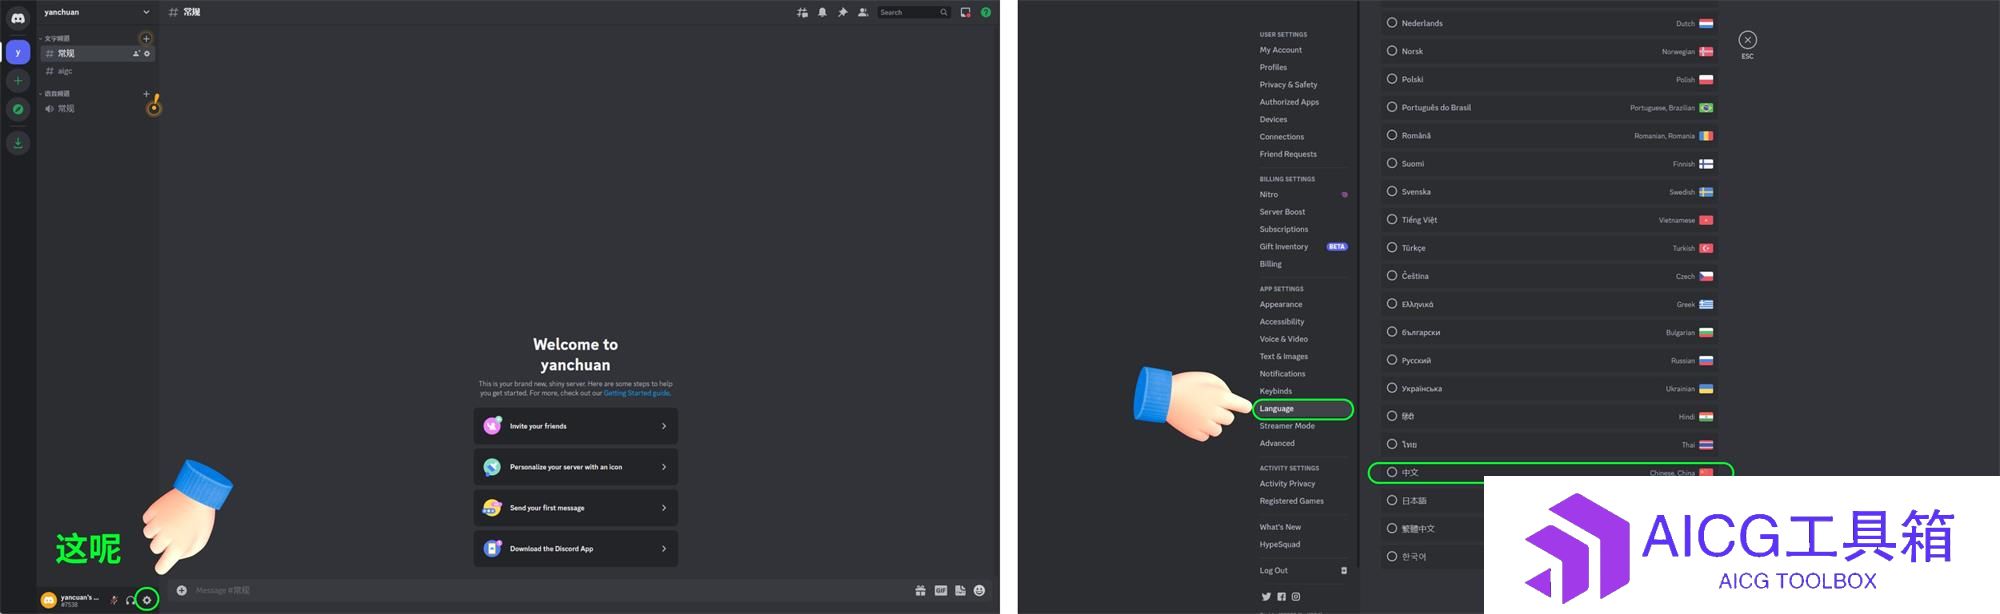Edit 常规 text channel via gear icon
This screenshot has width=2000, height=614.
coord(147,54)
